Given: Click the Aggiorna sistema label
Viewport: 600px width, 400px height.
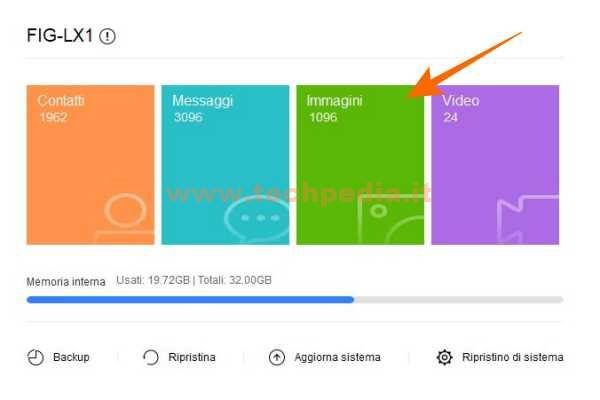Looking at the screenshot, I should tap(337, 357).
